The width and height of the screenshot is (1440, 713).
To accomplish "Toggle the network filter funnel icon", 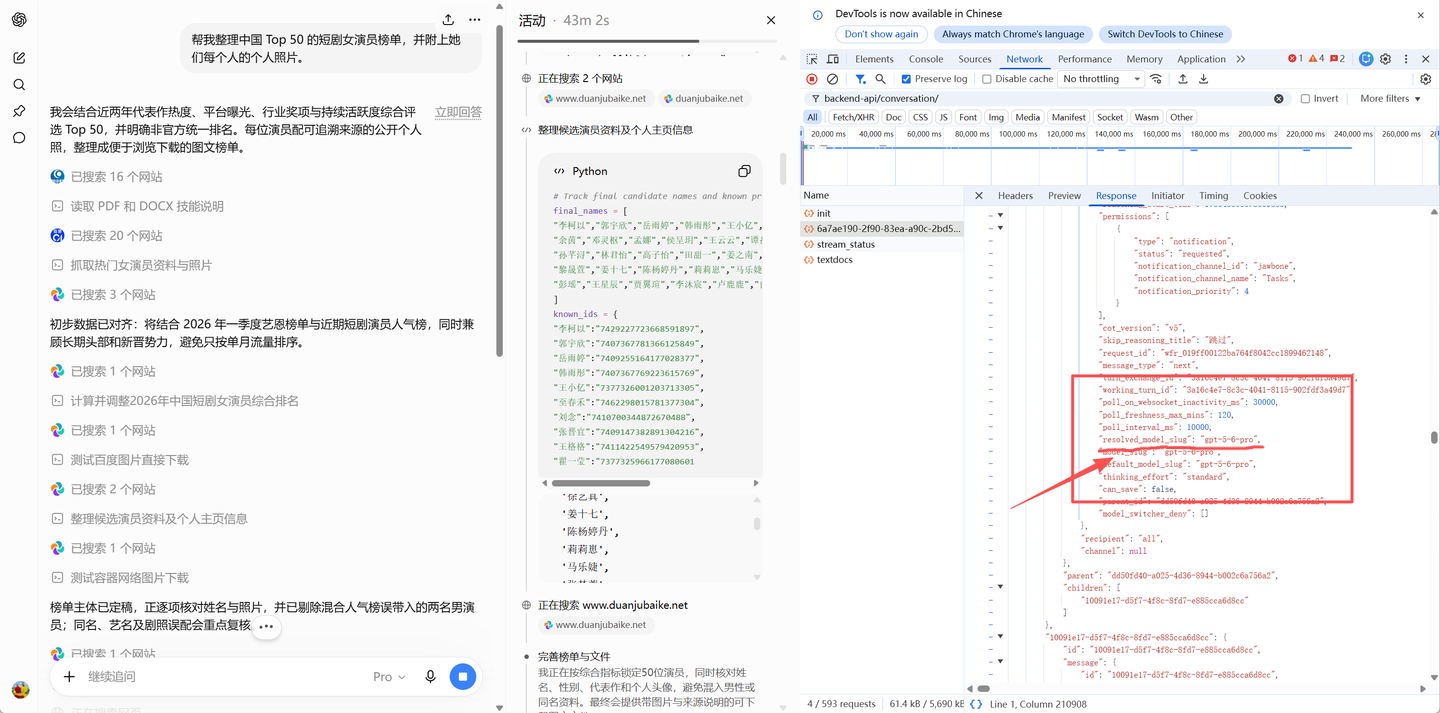I will 860,79.
